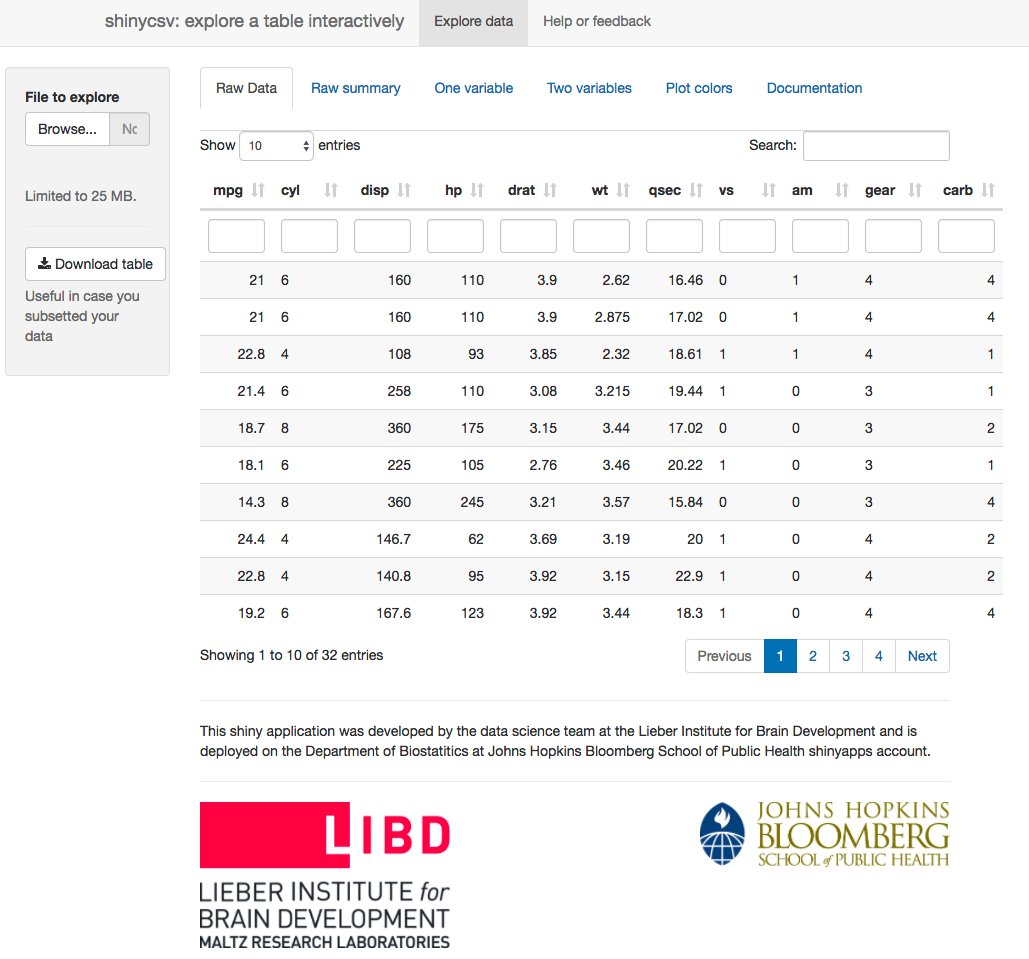The image size is (1029, 959).
Task: Sort table by am column arrows
Action: 842,190
